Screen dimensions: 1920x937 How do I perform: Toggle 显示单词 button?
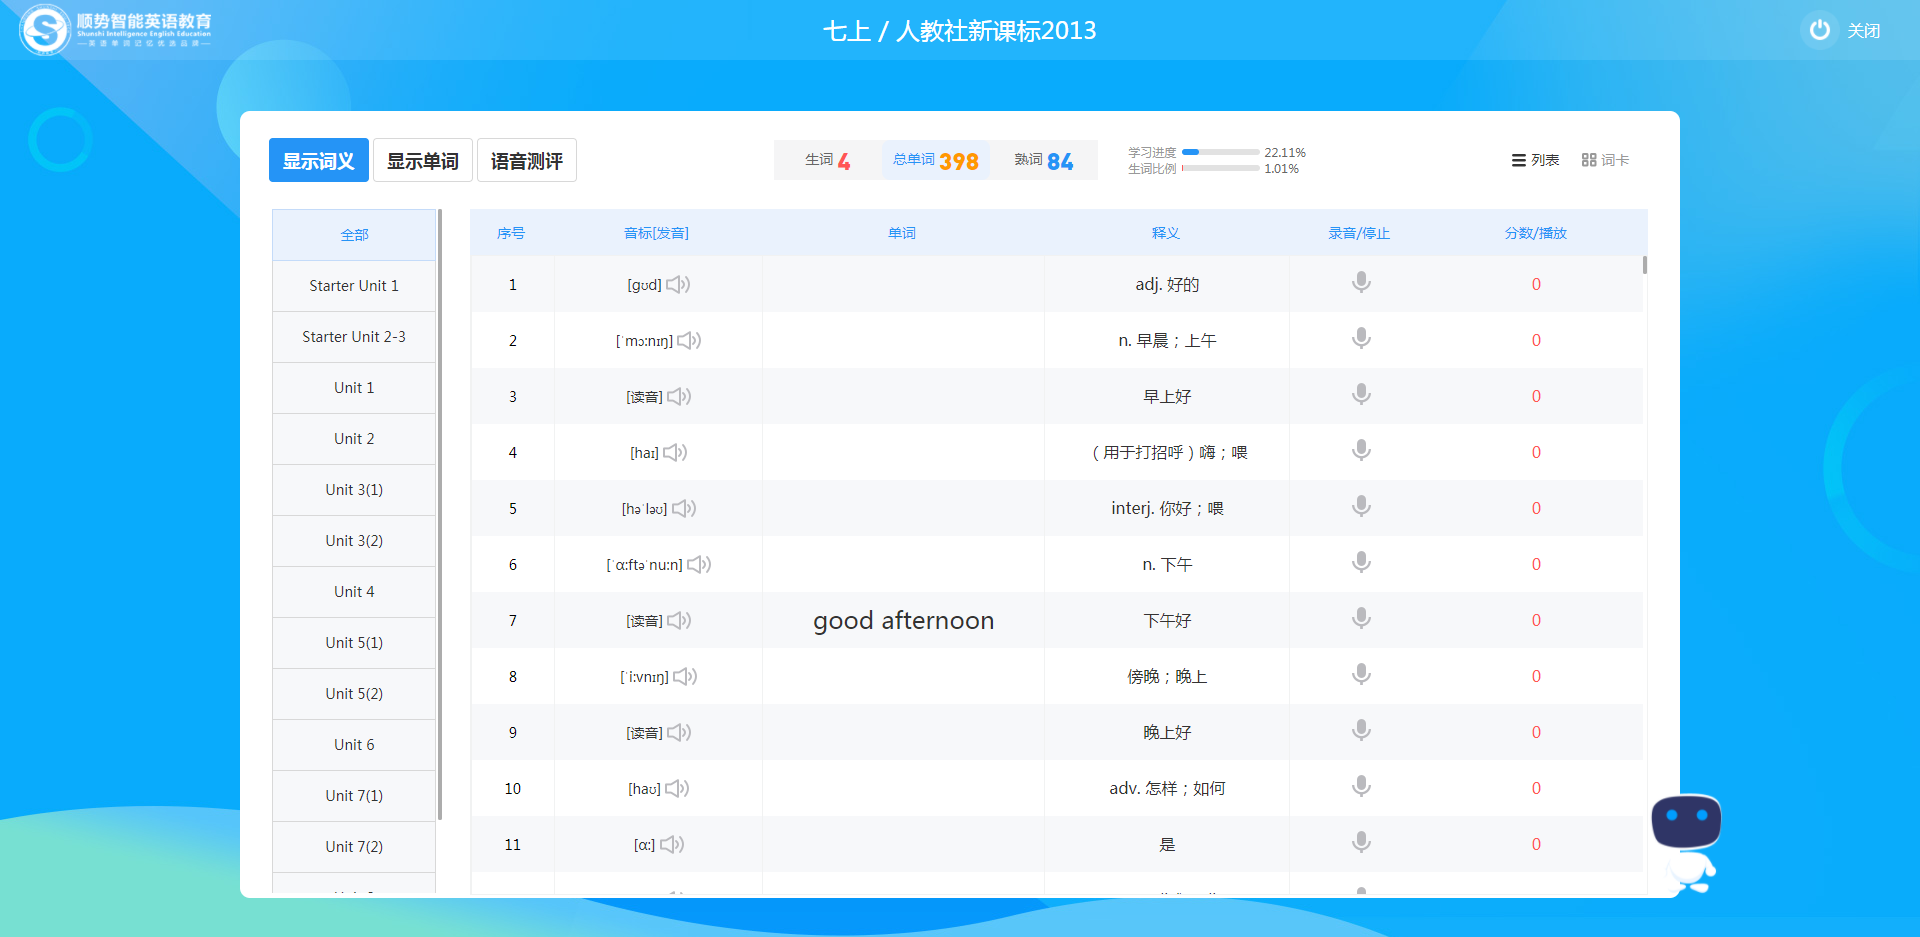[x=423, y=160]
